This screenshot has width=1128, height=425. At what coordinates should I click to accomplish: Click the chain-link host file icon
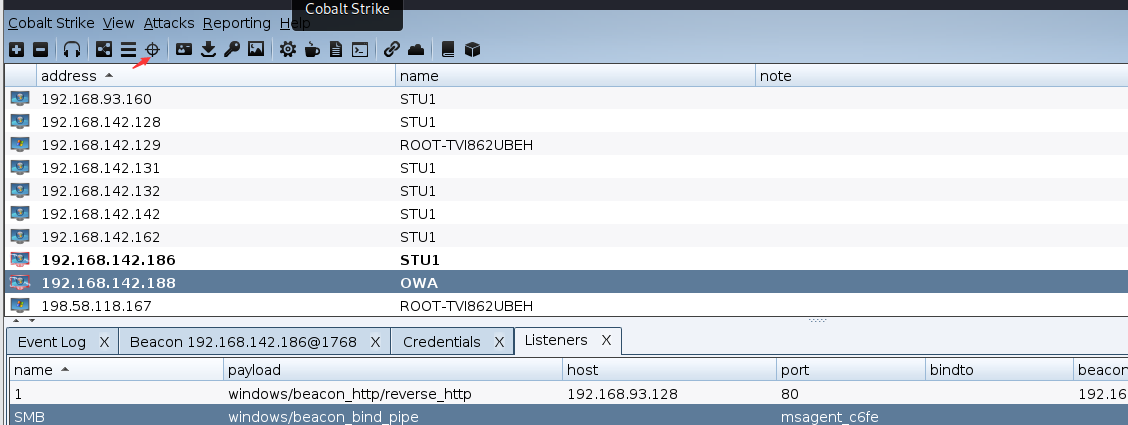(x=391, y=50)
